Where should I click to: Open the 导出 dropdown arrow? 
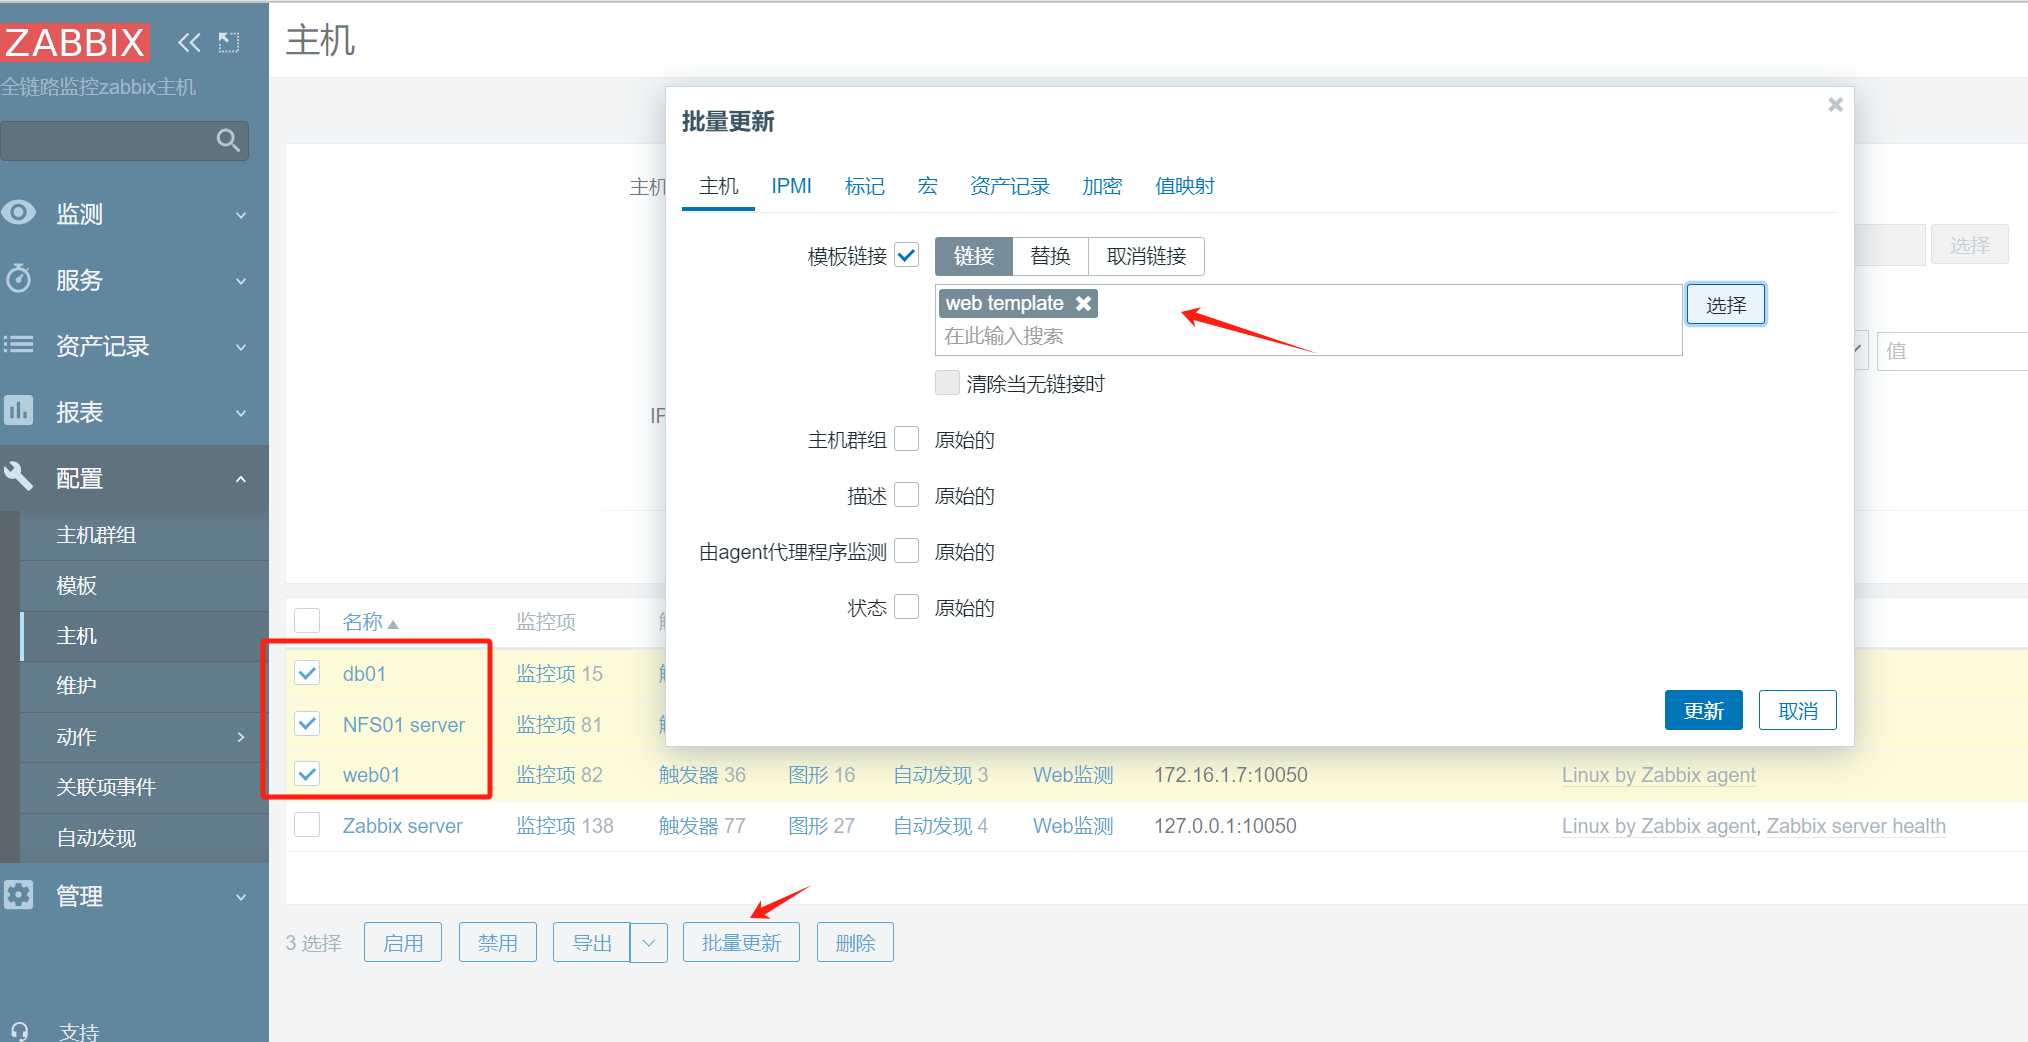point(649,942)
